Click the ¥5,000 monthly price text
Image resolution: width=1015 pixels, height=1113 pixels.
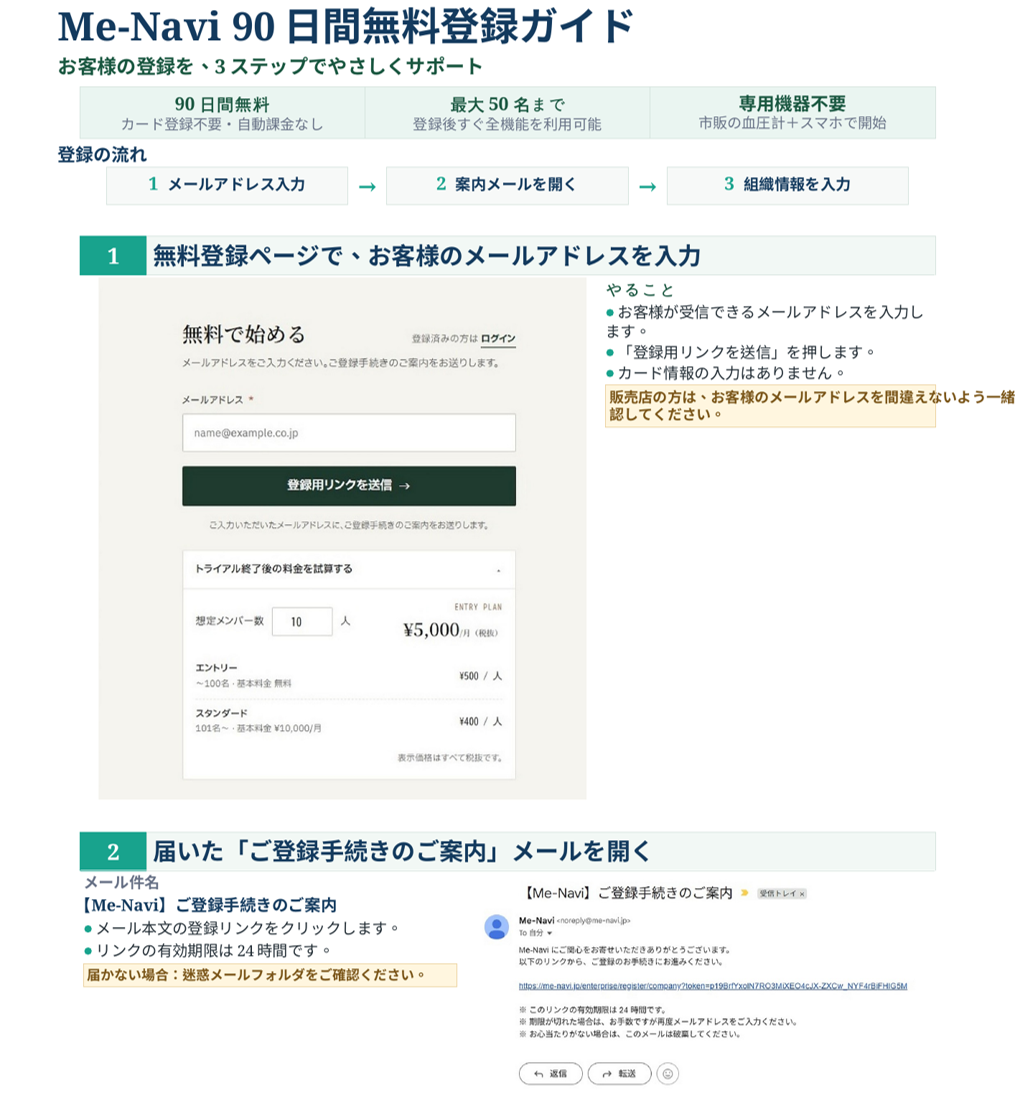coord(450,630)
